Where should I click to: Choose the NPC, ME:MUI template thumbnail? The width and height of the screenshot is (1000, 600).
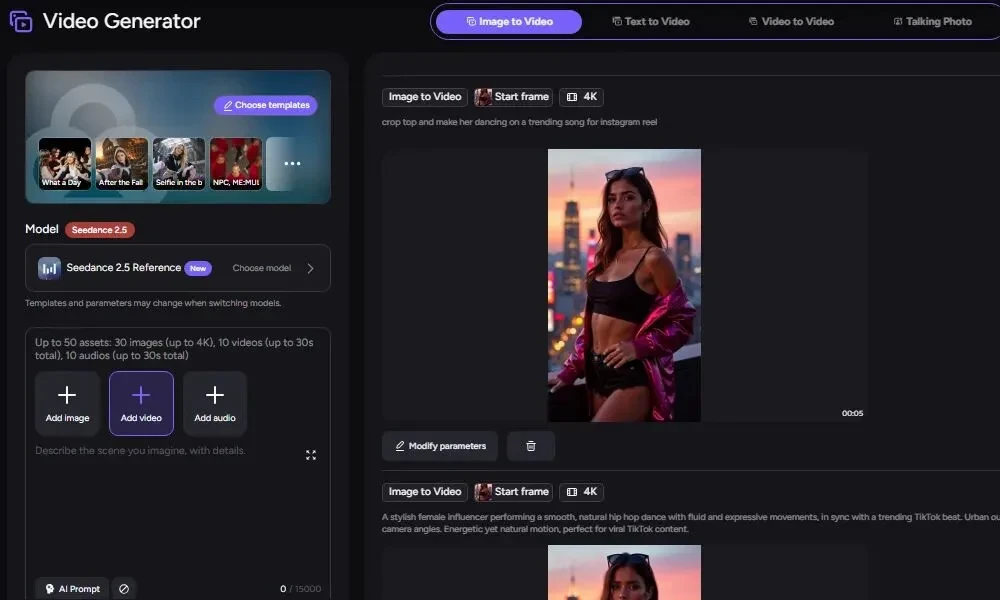pyautogui.click(x=236, y=163)
